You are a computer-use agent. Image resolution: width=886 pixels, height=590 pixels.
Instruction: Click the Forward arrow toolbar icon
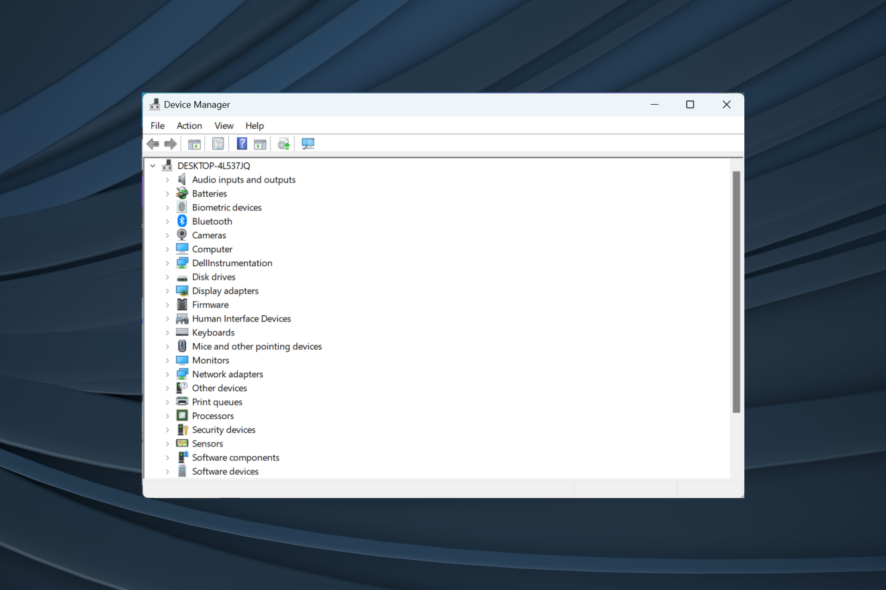[170, 144]
